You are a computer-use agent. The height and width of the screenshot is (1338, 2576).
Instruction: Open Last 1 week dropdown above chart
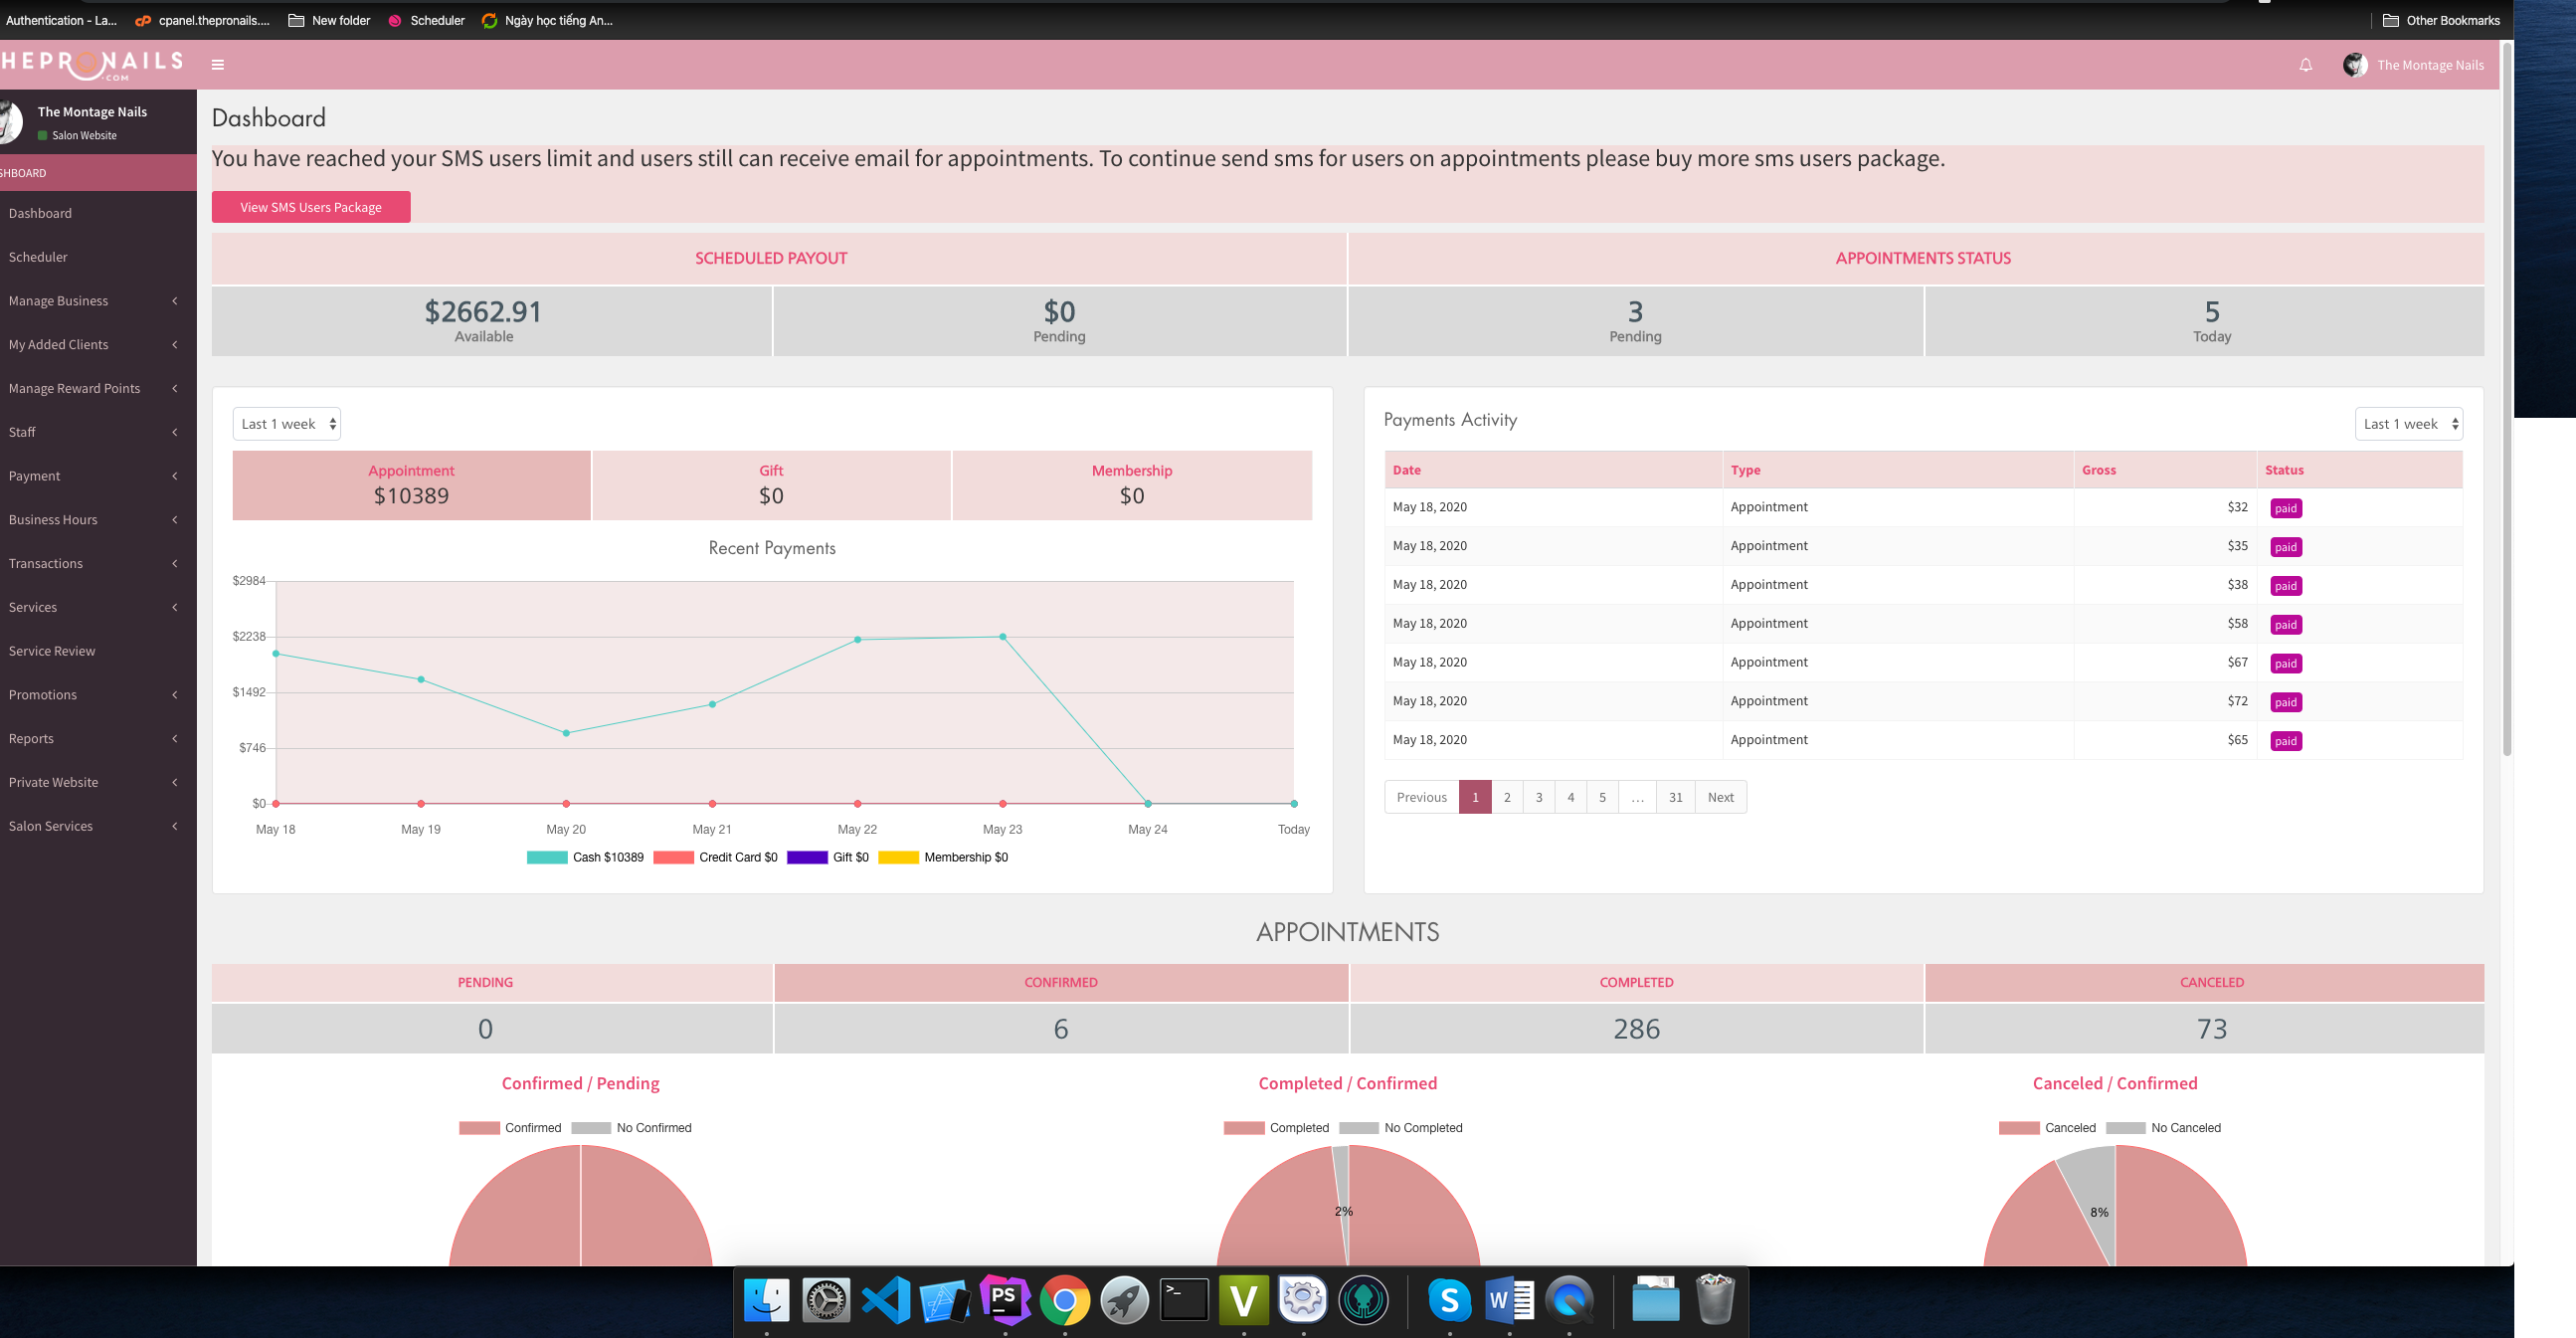[286, 424]
